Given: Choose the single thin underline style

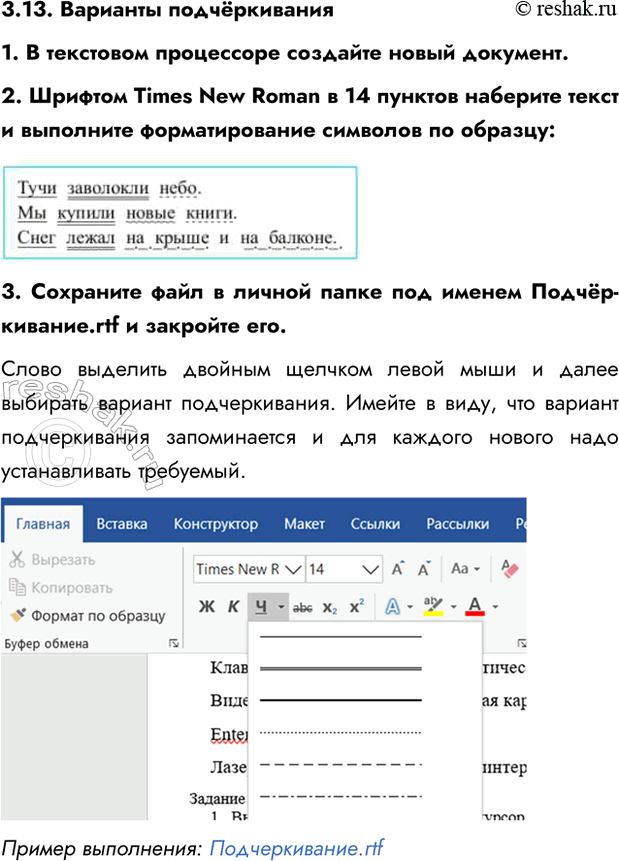Looking at the screenshot, I should point(341,636).
